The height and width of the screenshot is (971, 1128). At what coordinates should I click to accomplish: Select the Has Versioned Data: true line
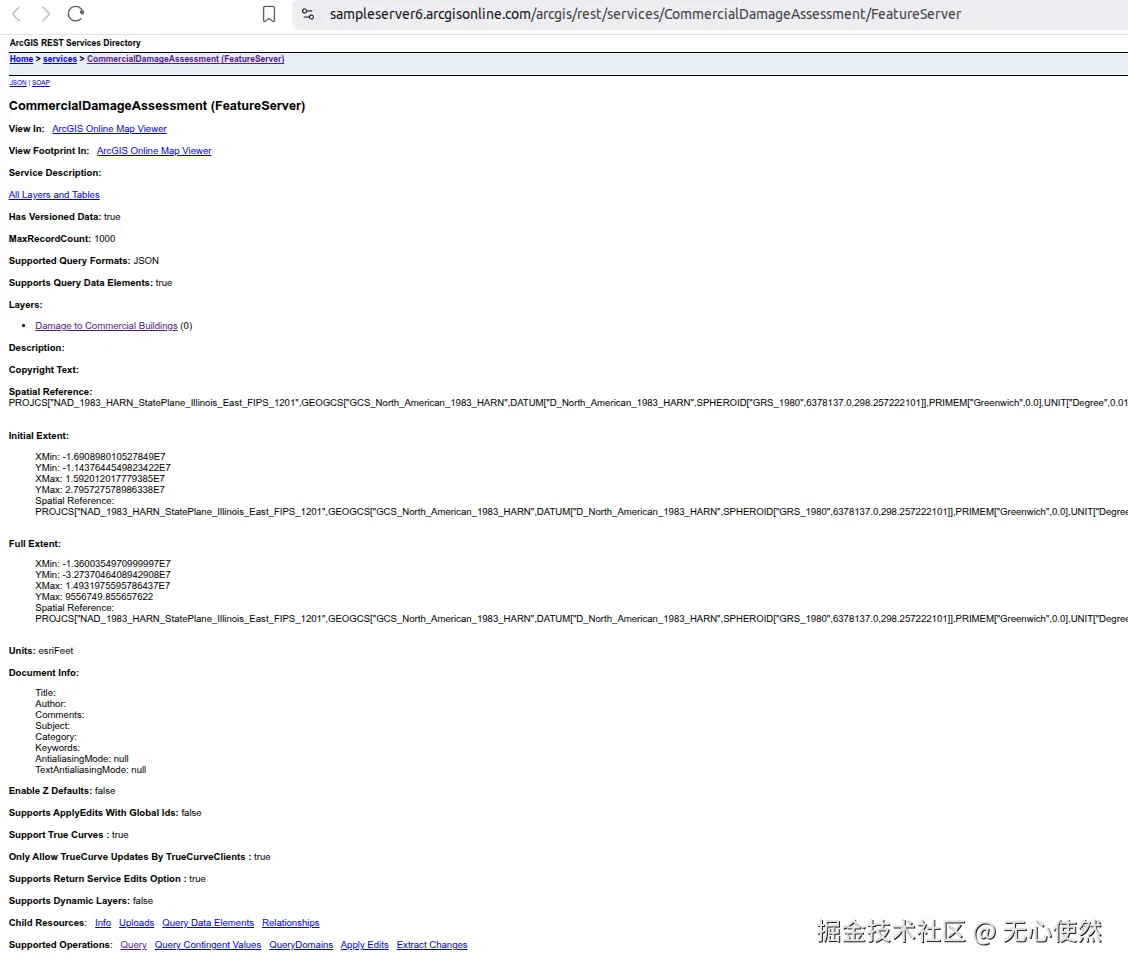[65, 217]
